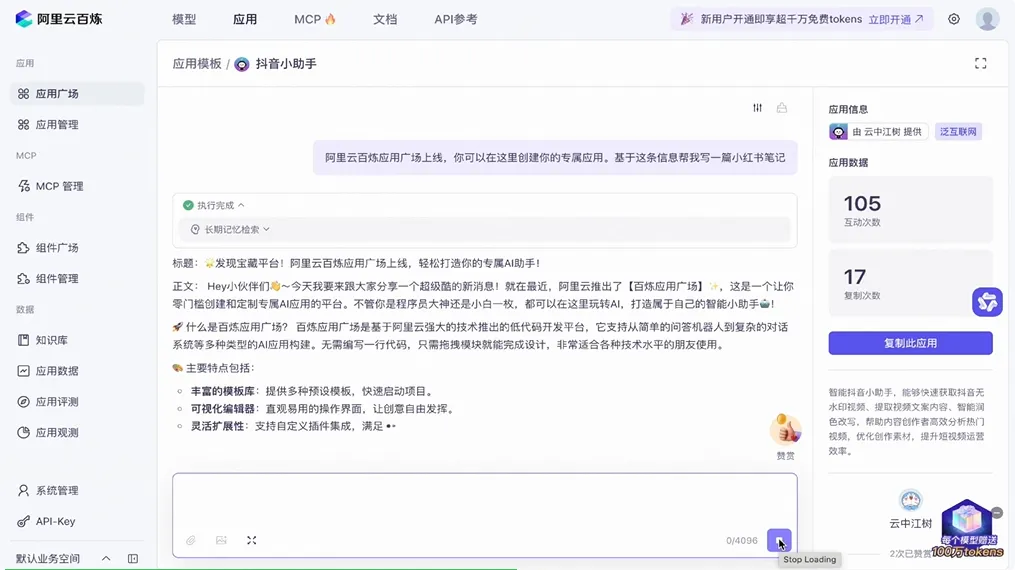Open the user avatar menu
1015x570 pixels.
[x=987, y=19]
